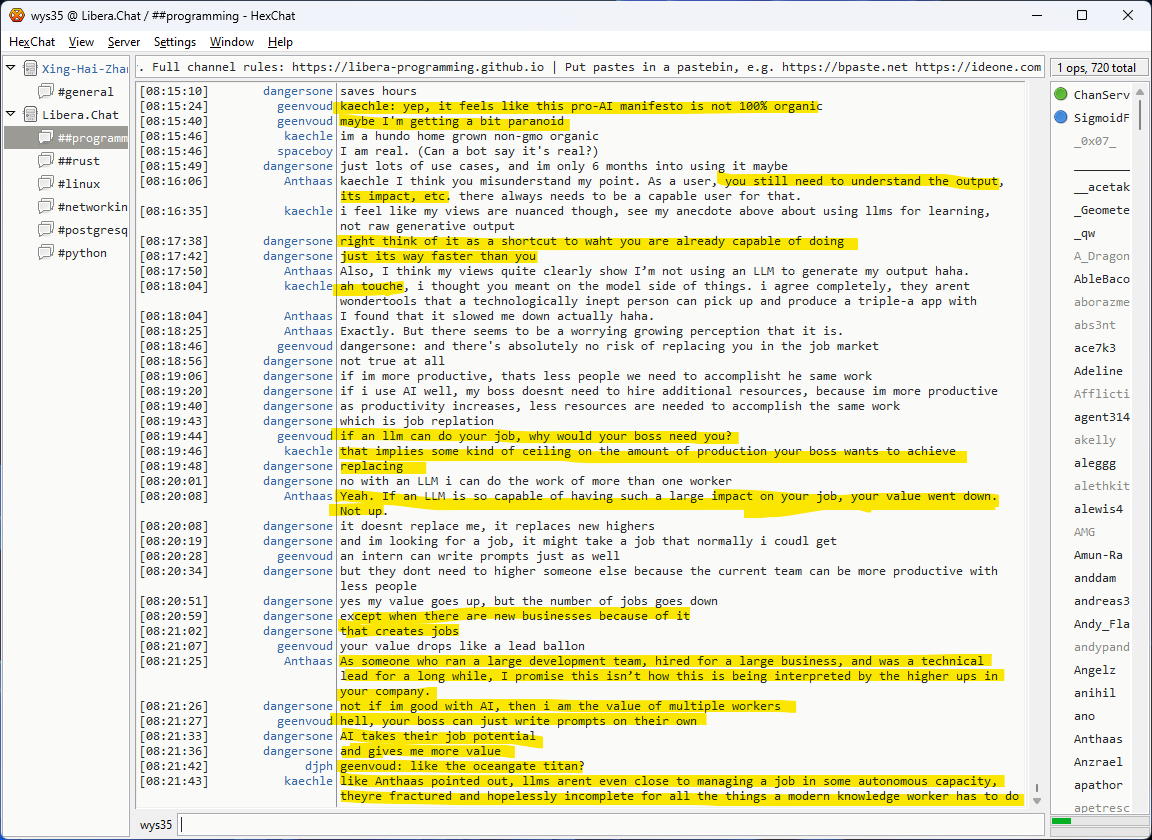This screenshot has height=840, width=1152.
Task: Select the #linux channel in tree
Action: (x=79, y=184)
